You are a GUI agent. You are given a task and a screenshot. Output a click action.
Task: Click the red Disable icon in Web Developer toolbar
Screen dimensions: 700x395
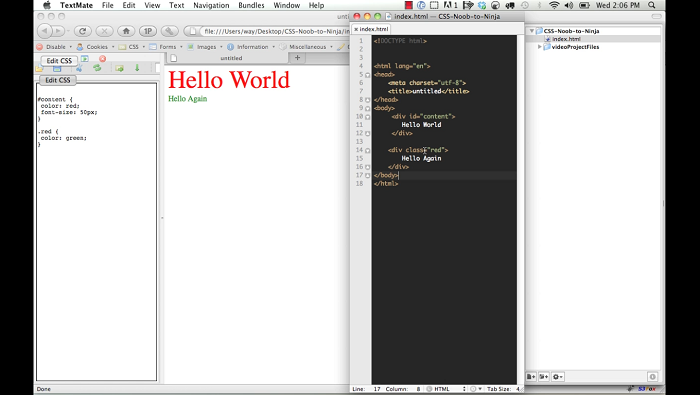pyautogui.click(x=39, y=47)
